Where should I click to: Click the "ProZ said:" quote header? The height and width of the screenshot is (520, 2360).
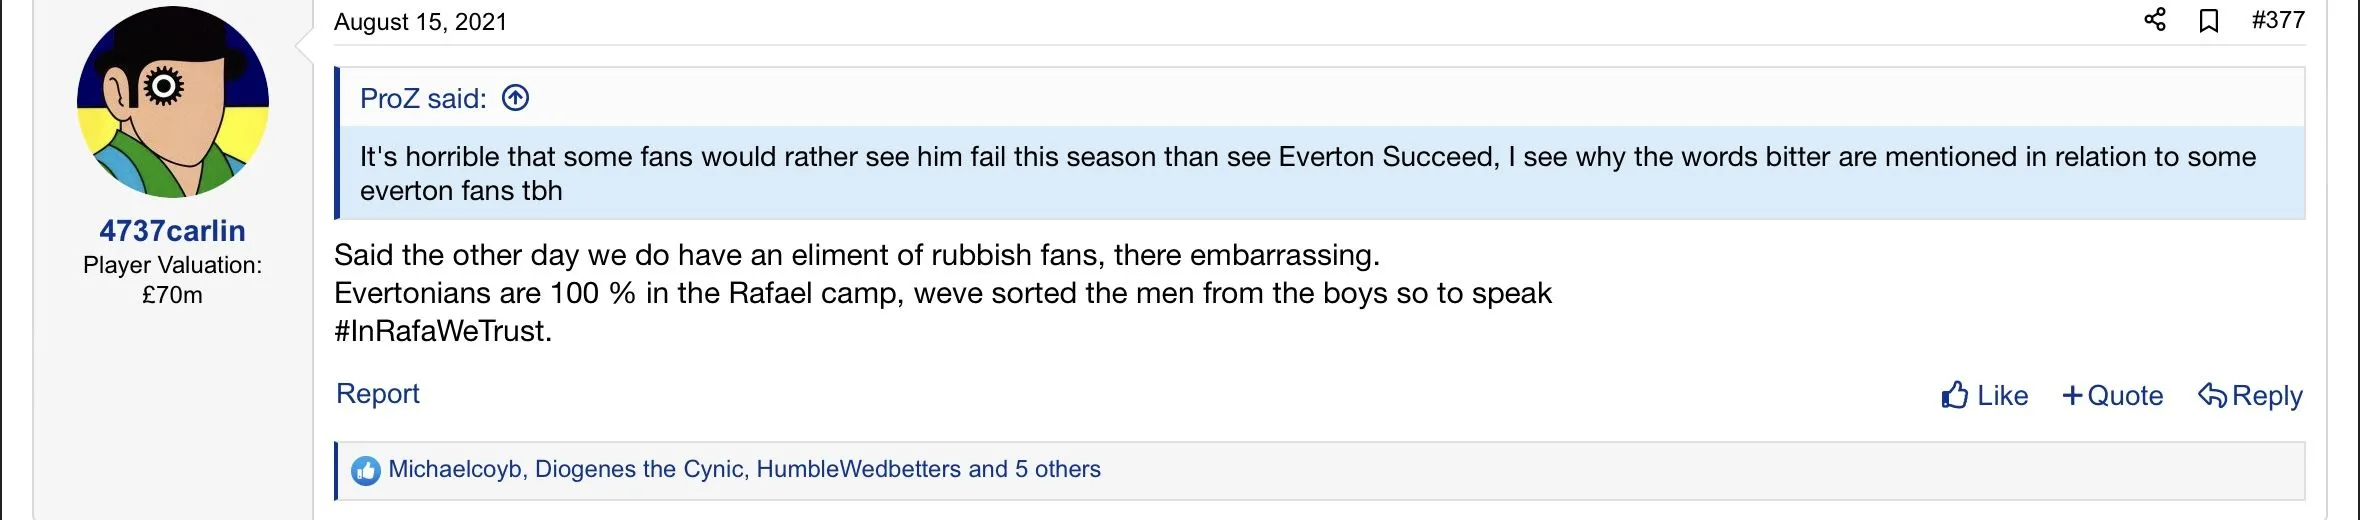point(423,99)
